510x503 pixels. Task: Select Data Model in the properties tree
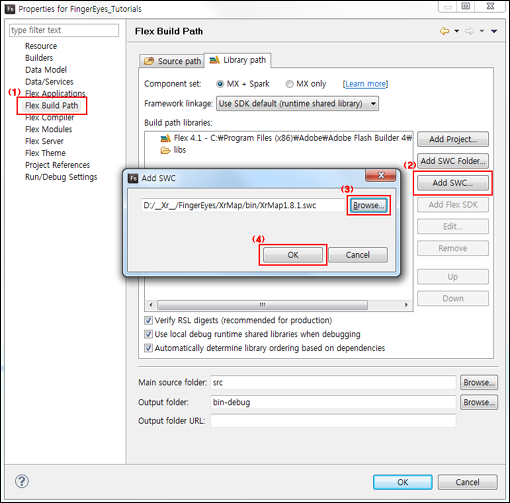pyautogui.click(x=46, y=70)
